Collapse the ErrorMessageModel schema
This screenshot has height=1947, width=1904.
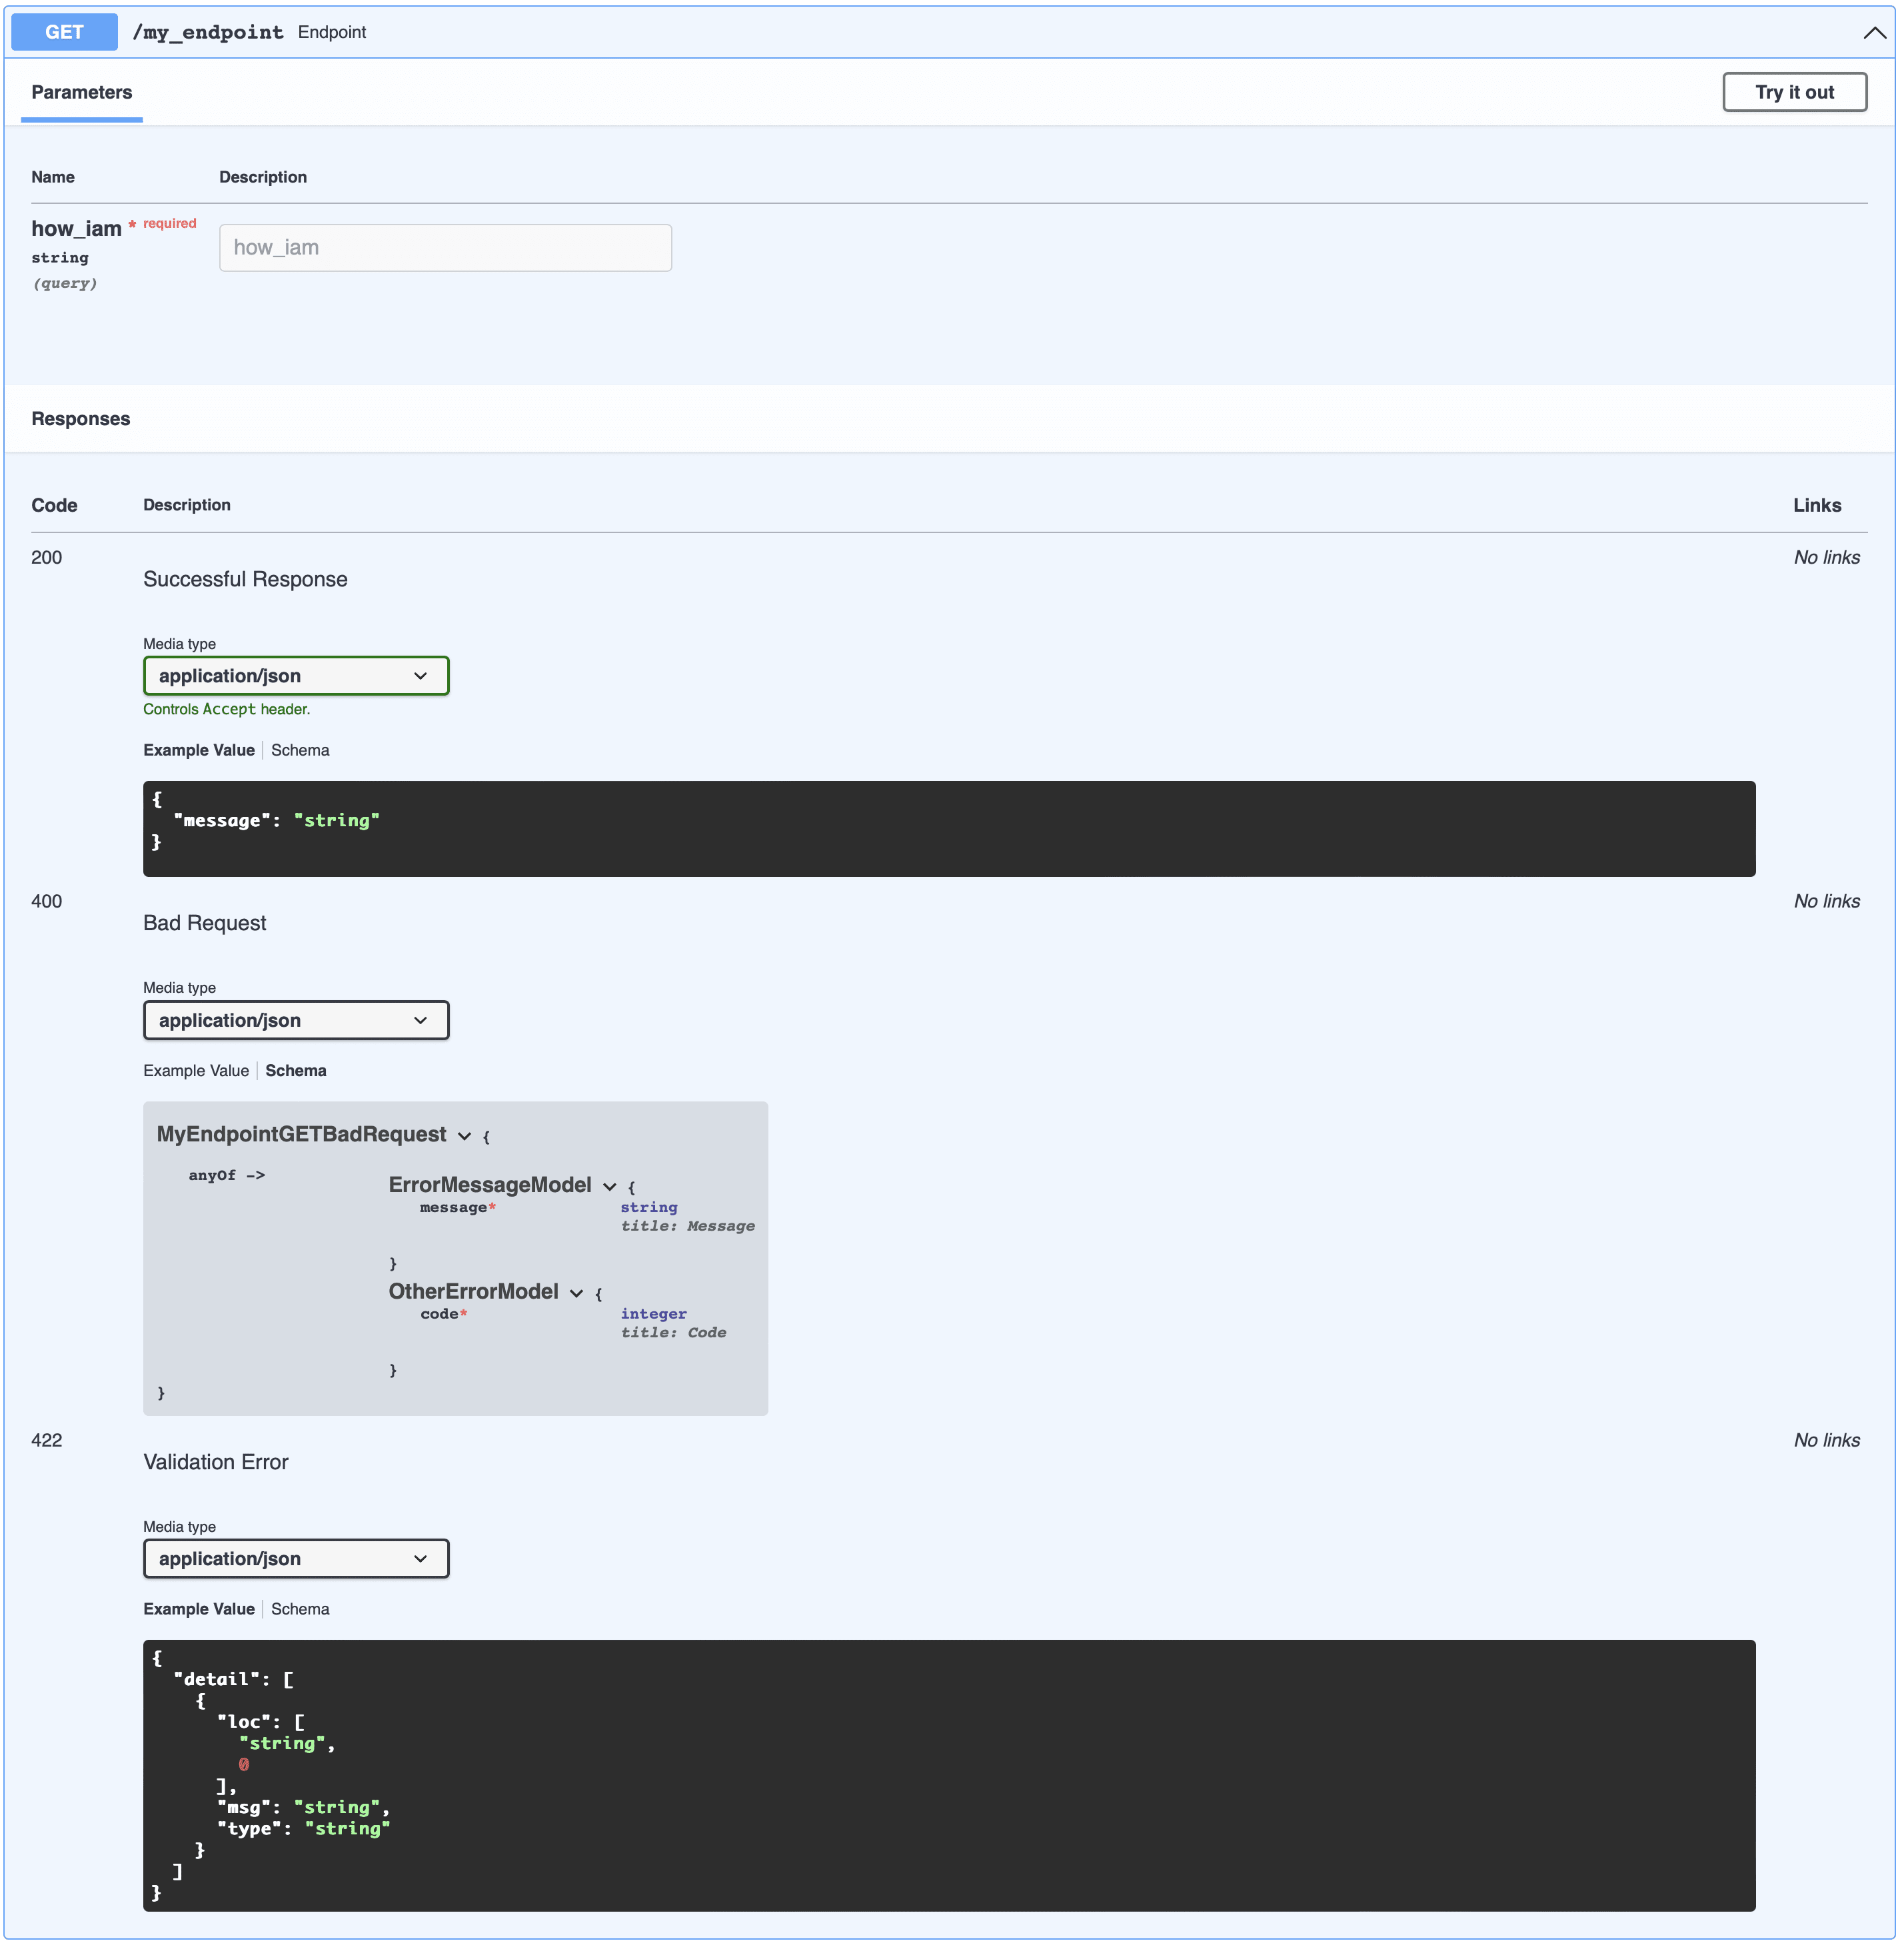[x=609, y=1187]
